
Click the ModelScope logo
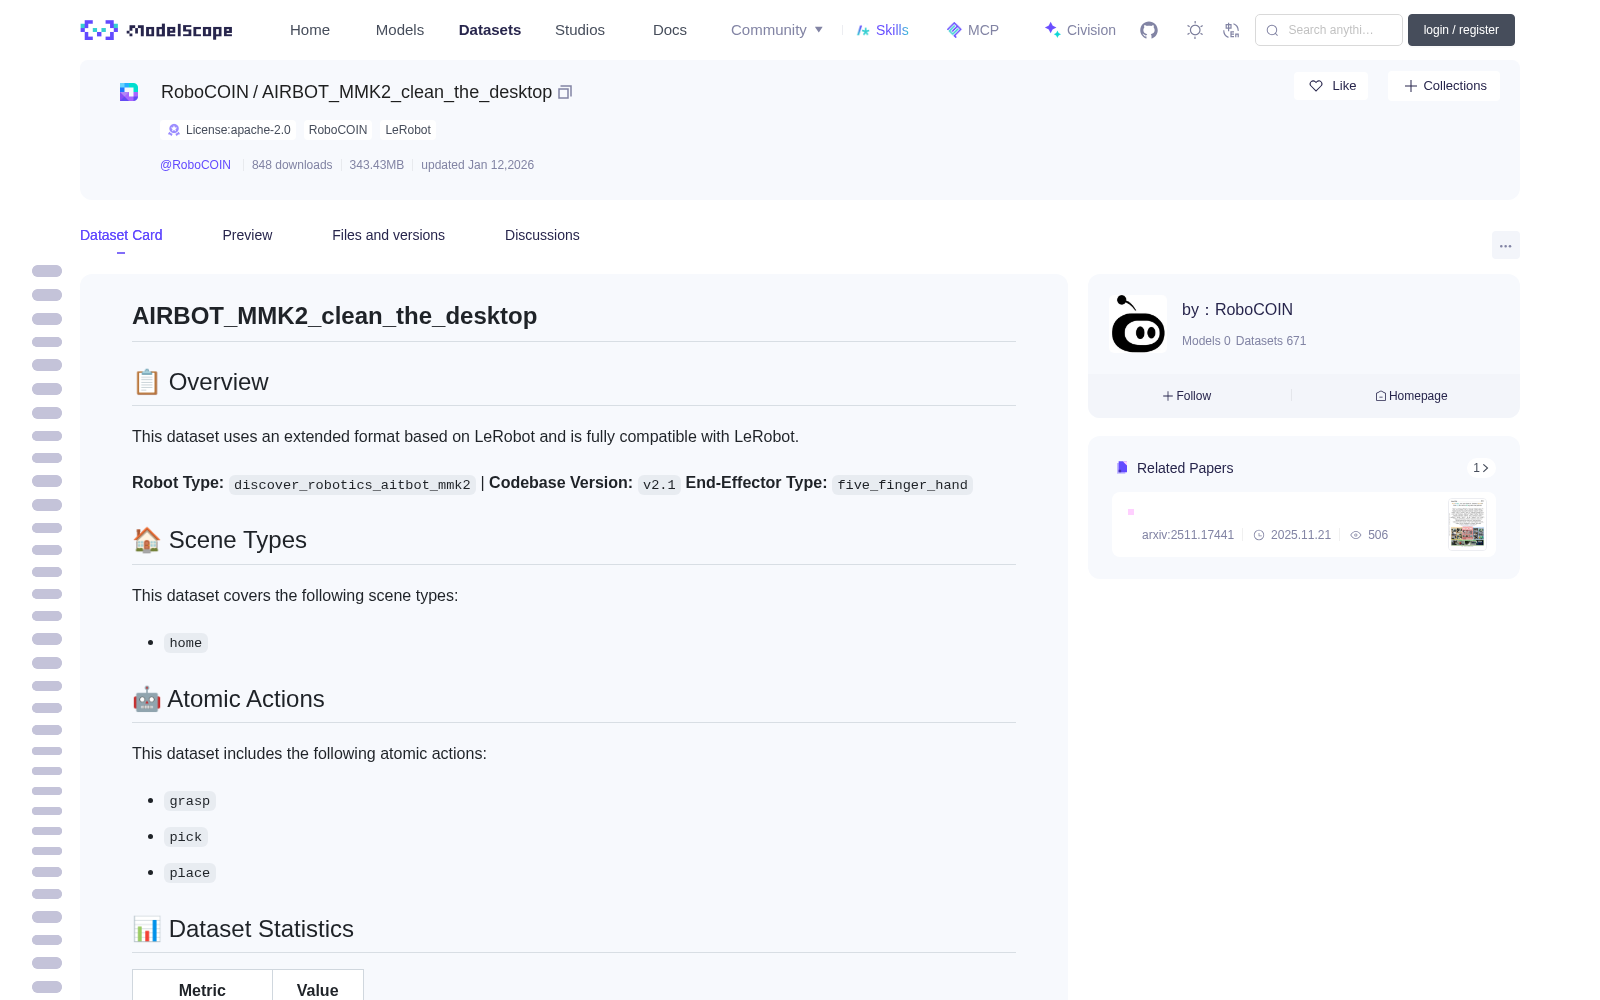pos(156,30)
